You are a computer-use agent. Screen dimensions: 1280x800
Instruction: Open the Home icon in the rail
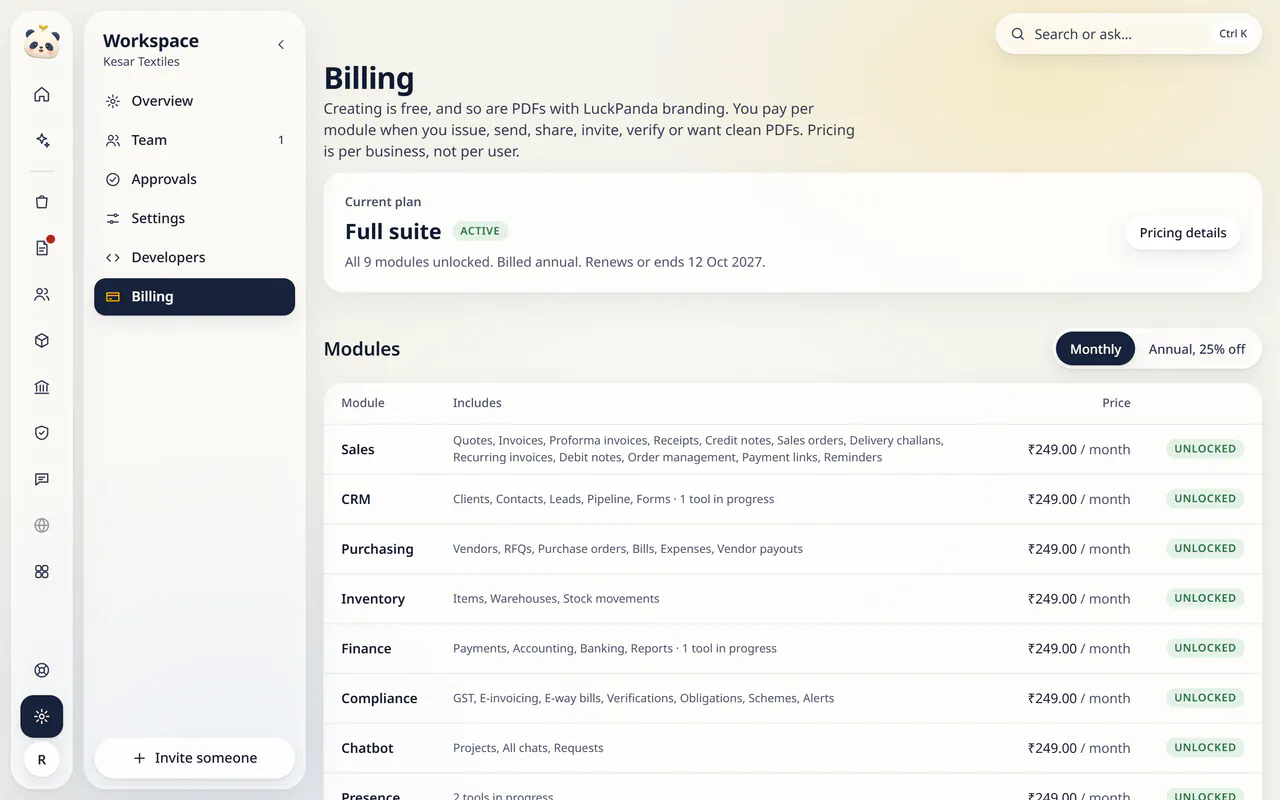click(42, 95)
